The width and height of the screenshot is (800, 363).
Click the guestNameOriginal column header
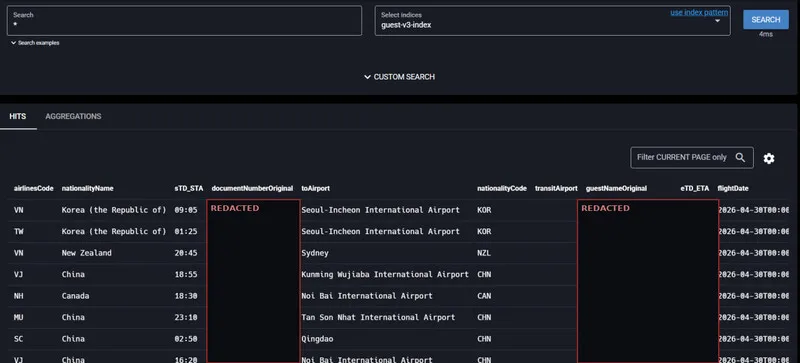pos(616,188)
